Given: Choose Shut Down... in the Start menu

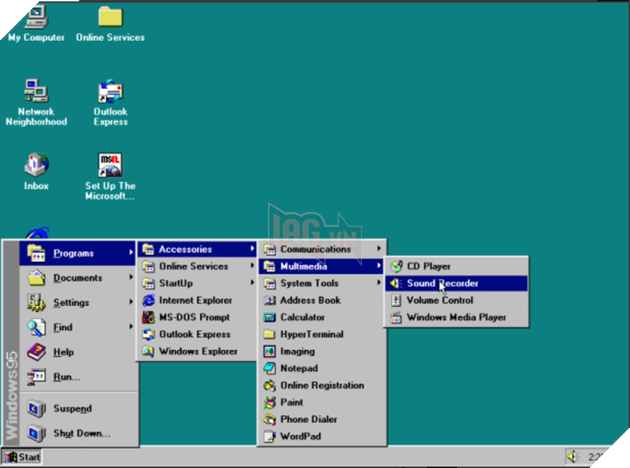Looking at the screenshot, I should [x=77, y=433].
